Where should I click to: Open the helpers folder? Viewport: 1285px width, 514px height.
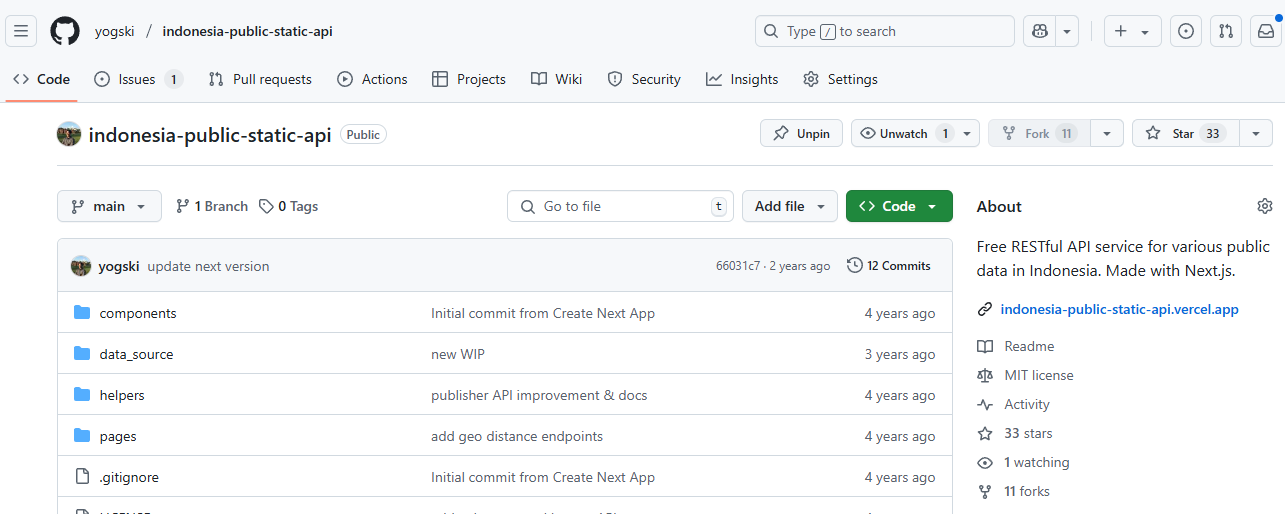click(x=122, y=395)
